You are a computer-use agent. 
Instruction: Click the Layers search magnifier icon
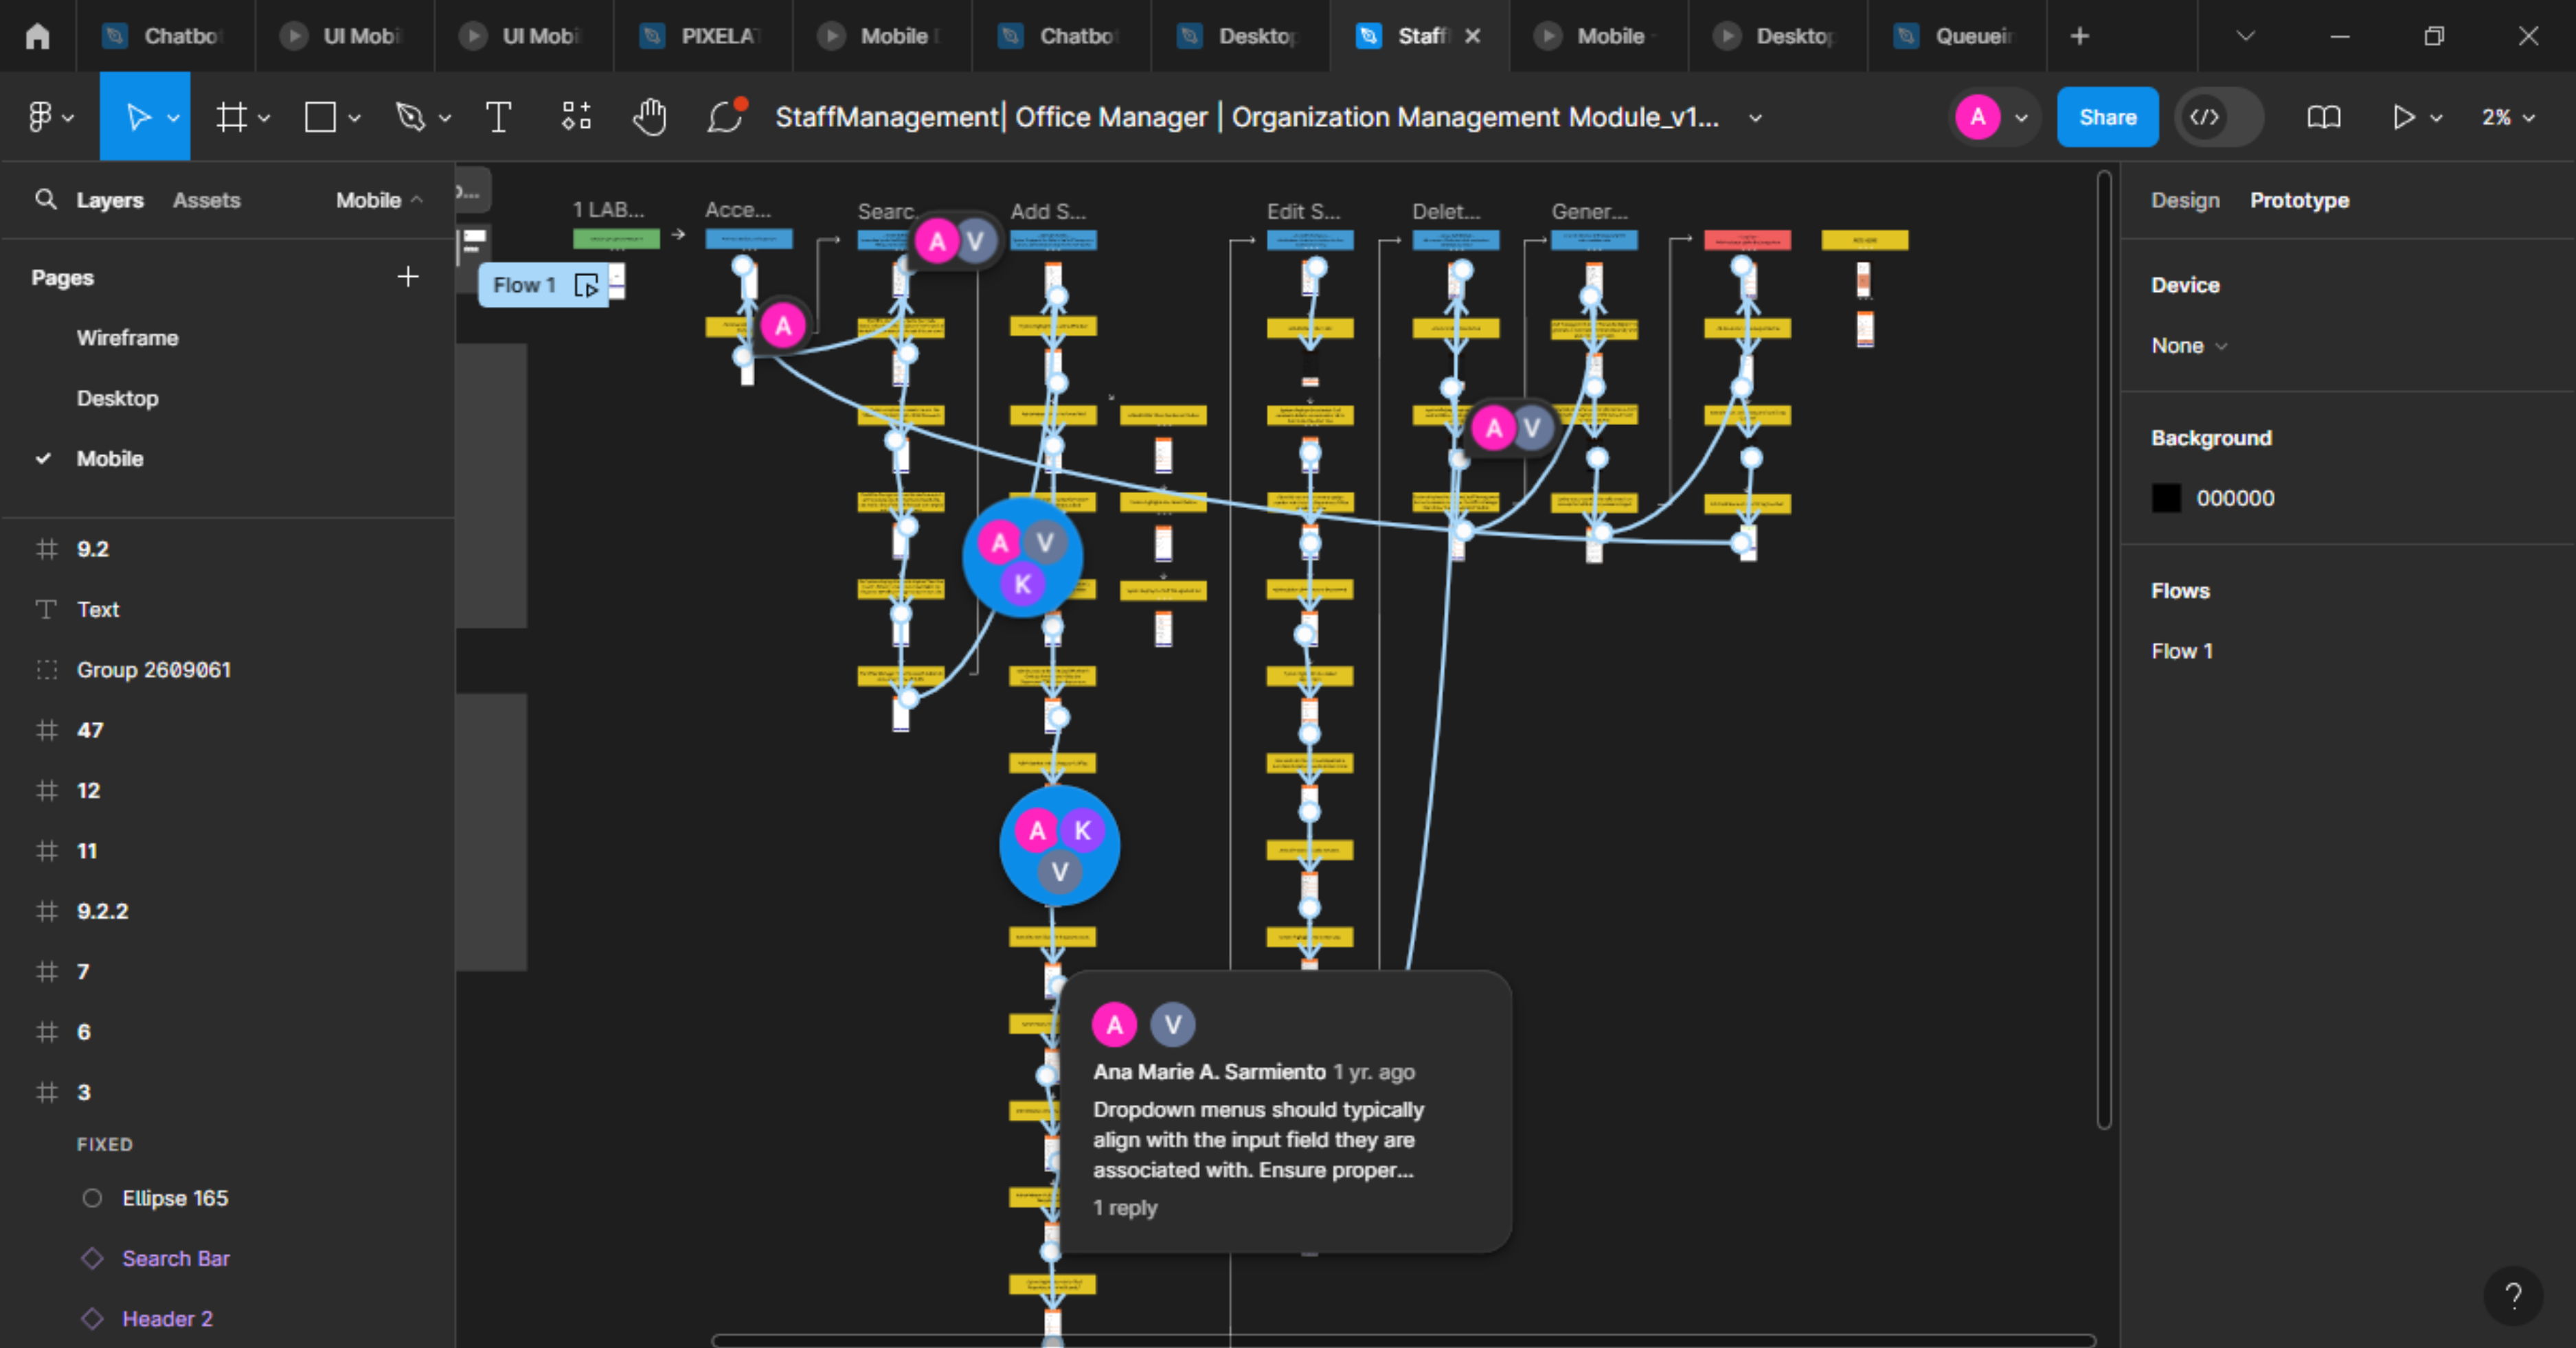(45, 199)
